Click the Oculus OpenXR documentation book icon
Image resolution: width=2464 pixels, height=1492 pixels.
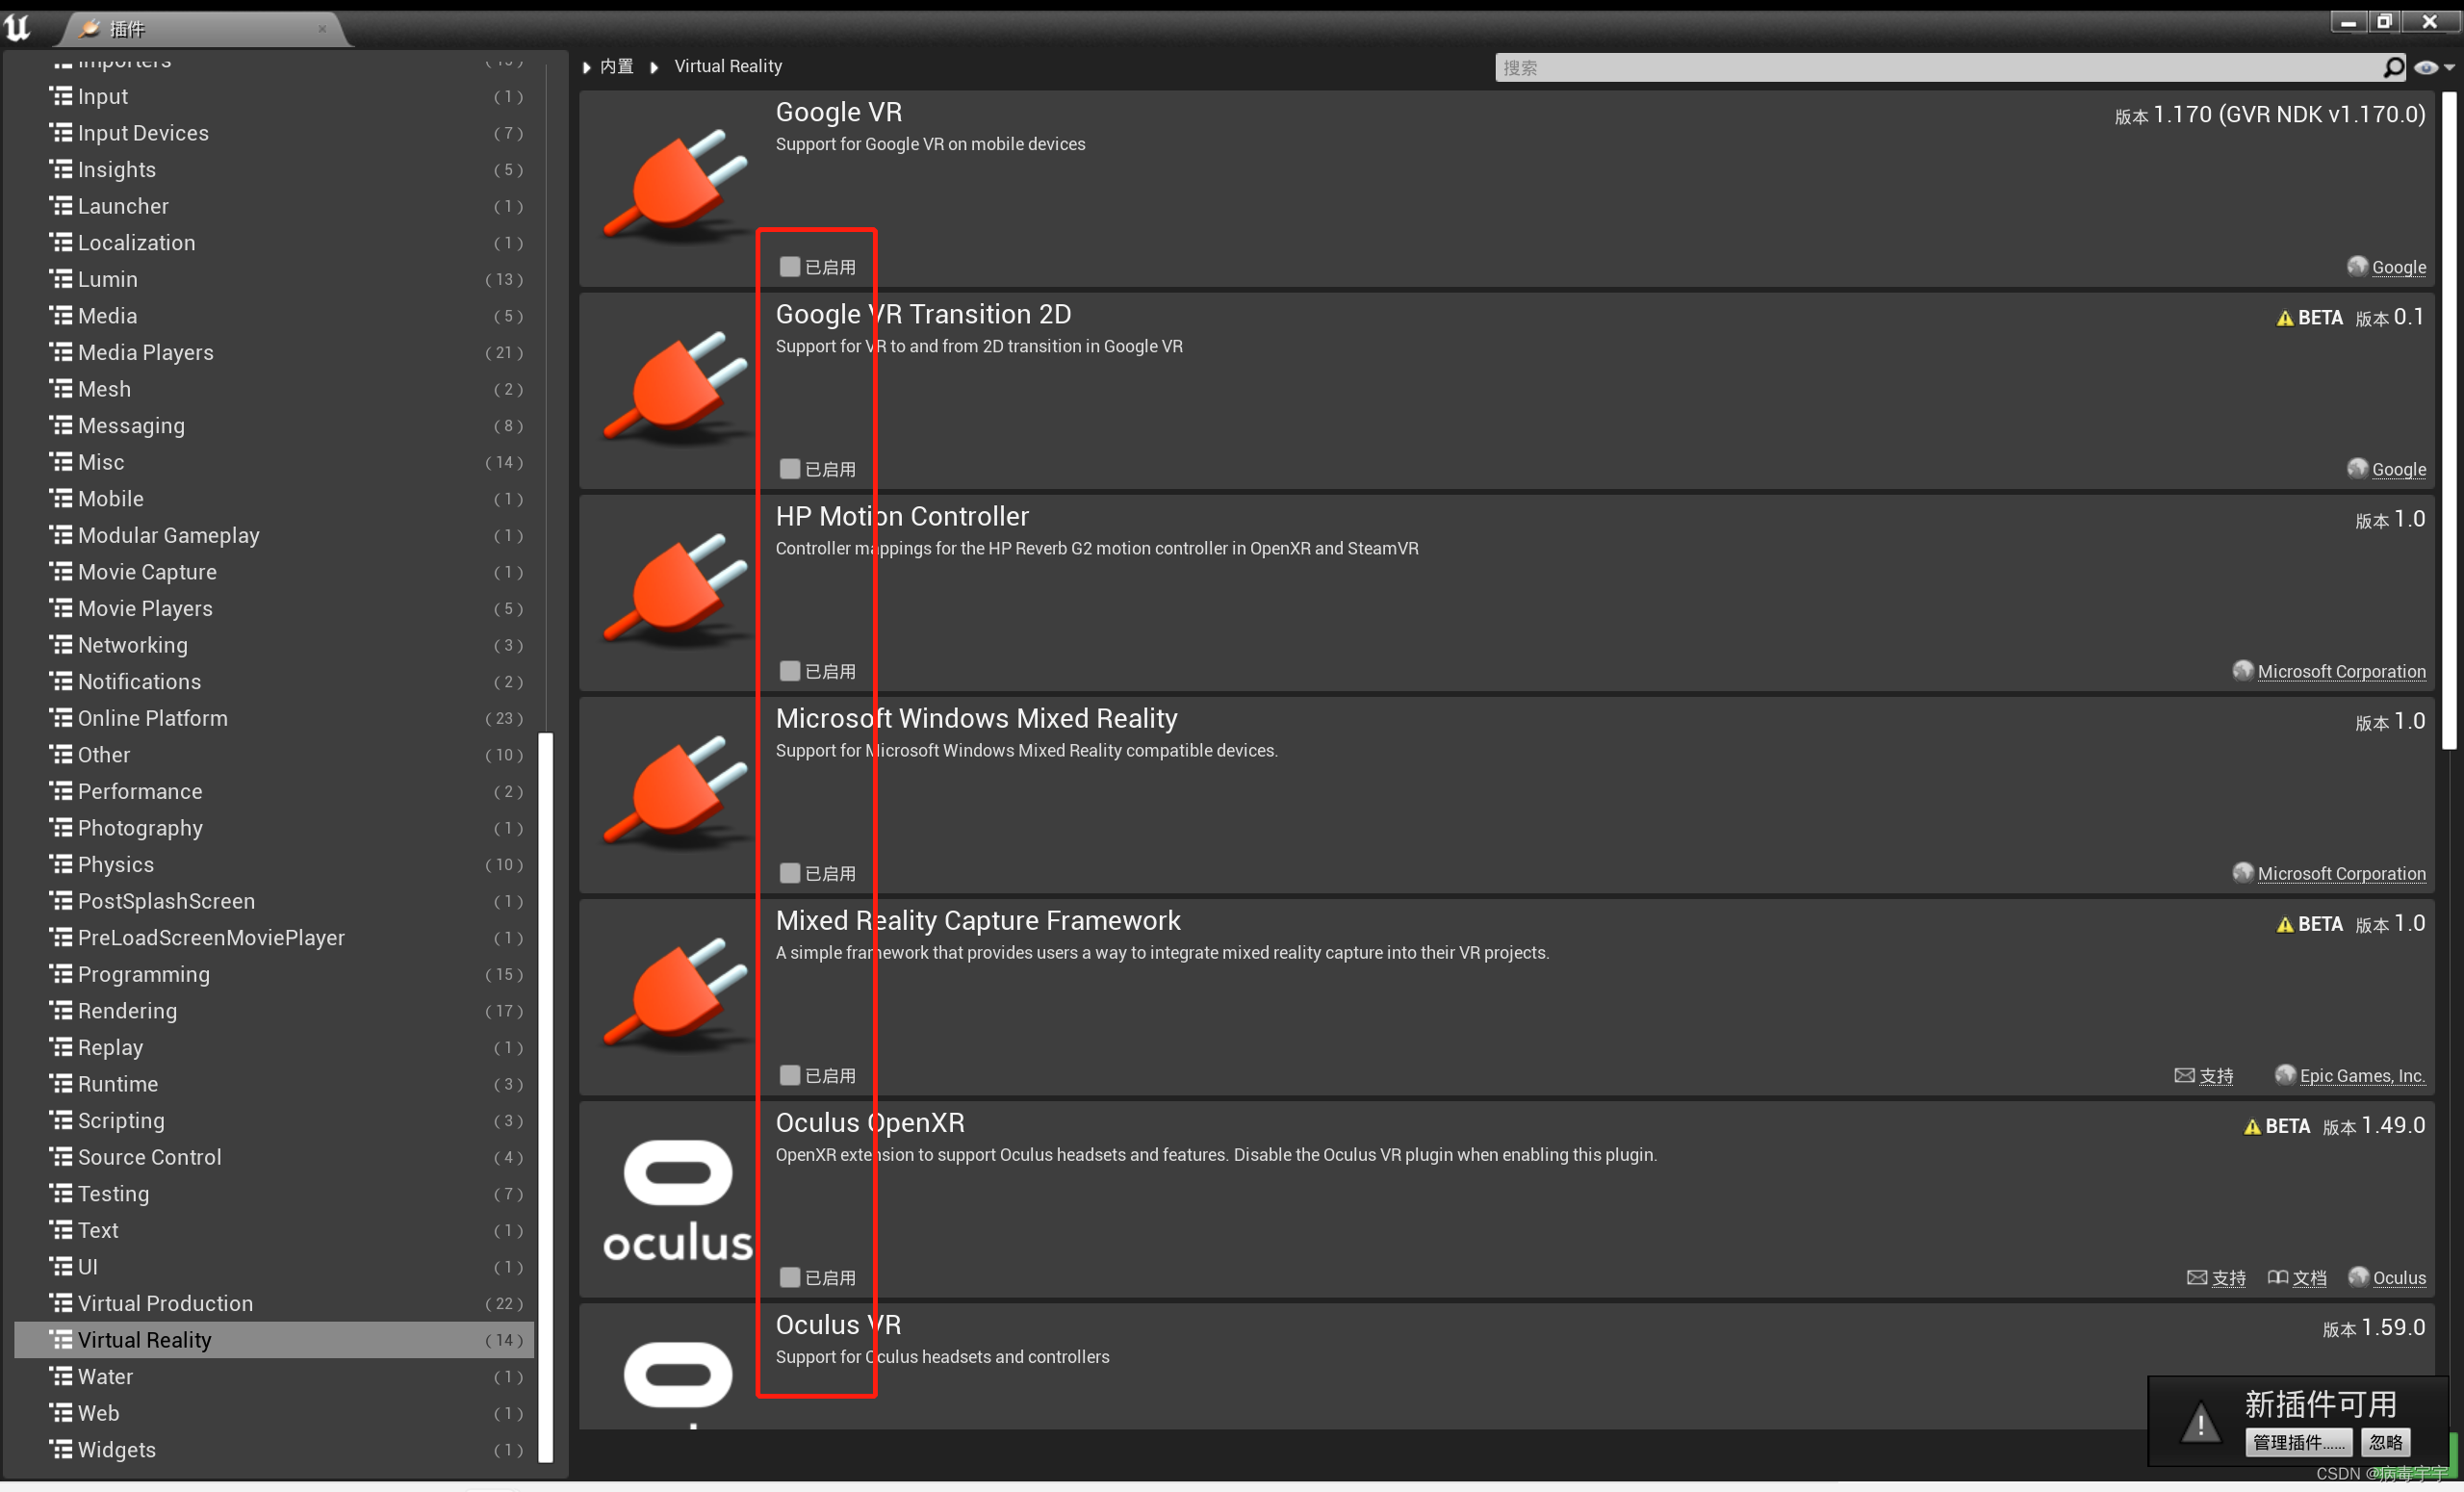click(x=2277, y=1277)
